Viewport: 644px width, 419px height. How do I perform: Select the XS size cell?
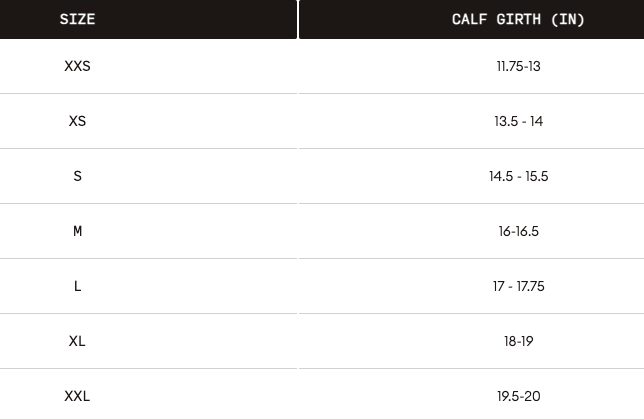(x=77, y=121)
